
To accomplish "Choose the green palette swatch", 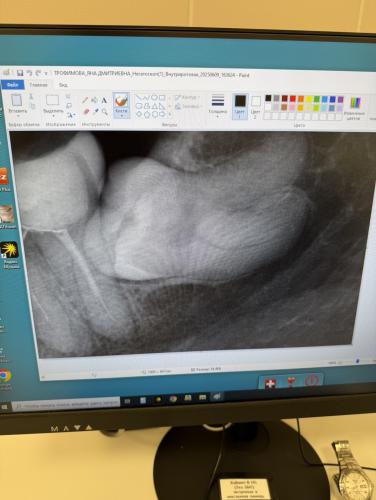I will click(317, 99).
